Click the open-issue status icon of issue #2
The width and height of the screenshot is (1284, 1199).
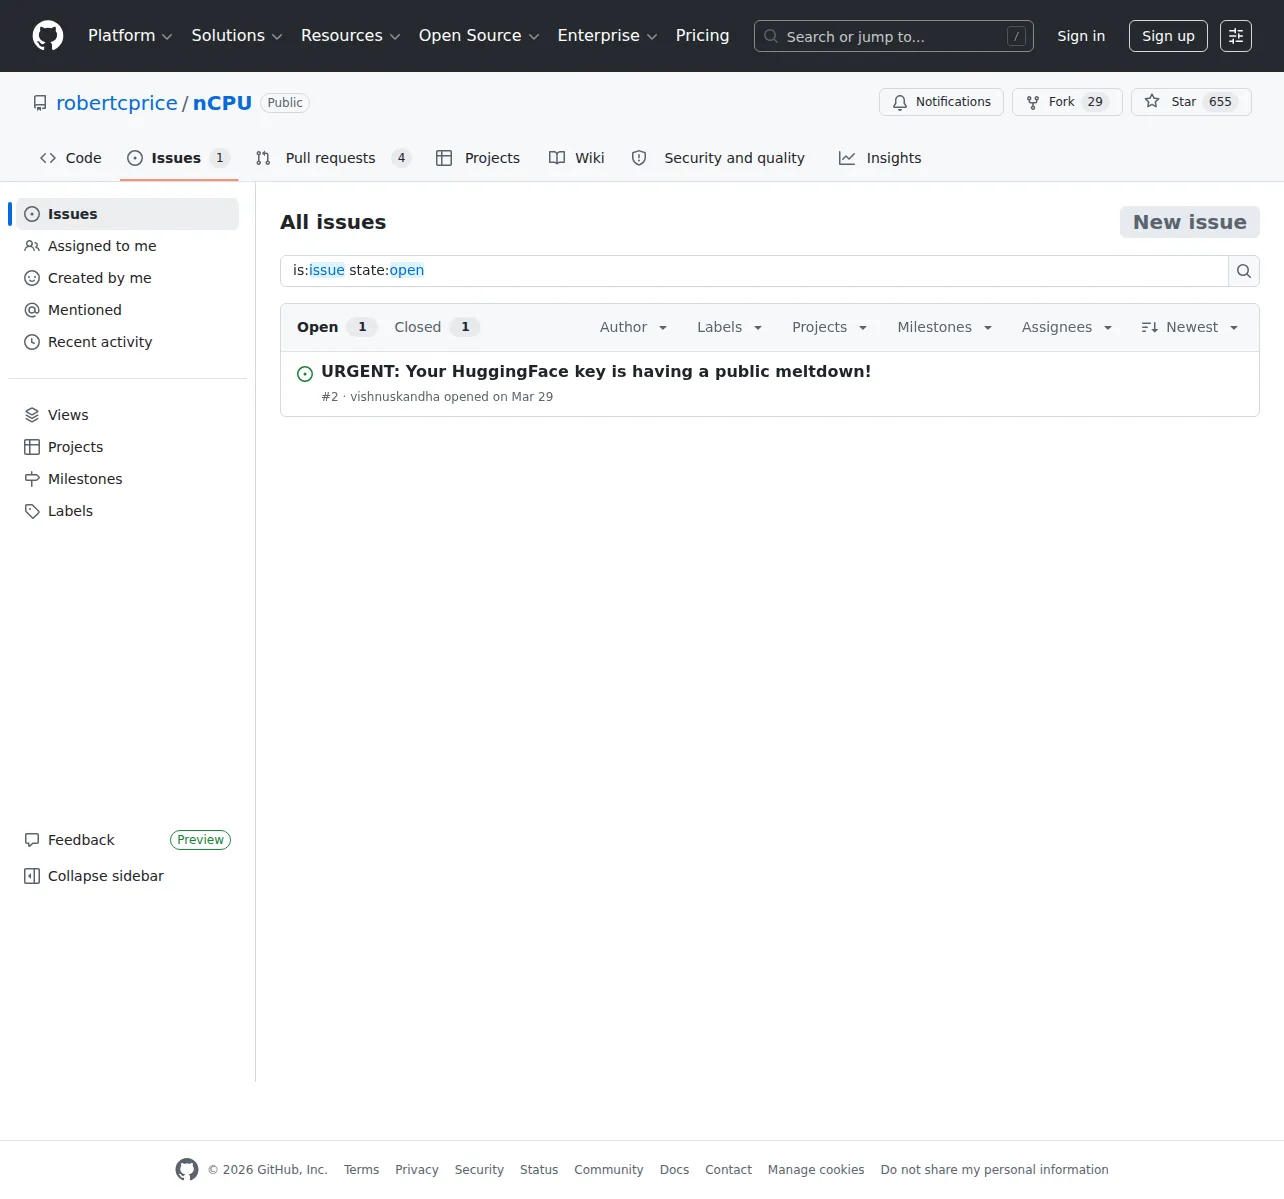(305, 374)
